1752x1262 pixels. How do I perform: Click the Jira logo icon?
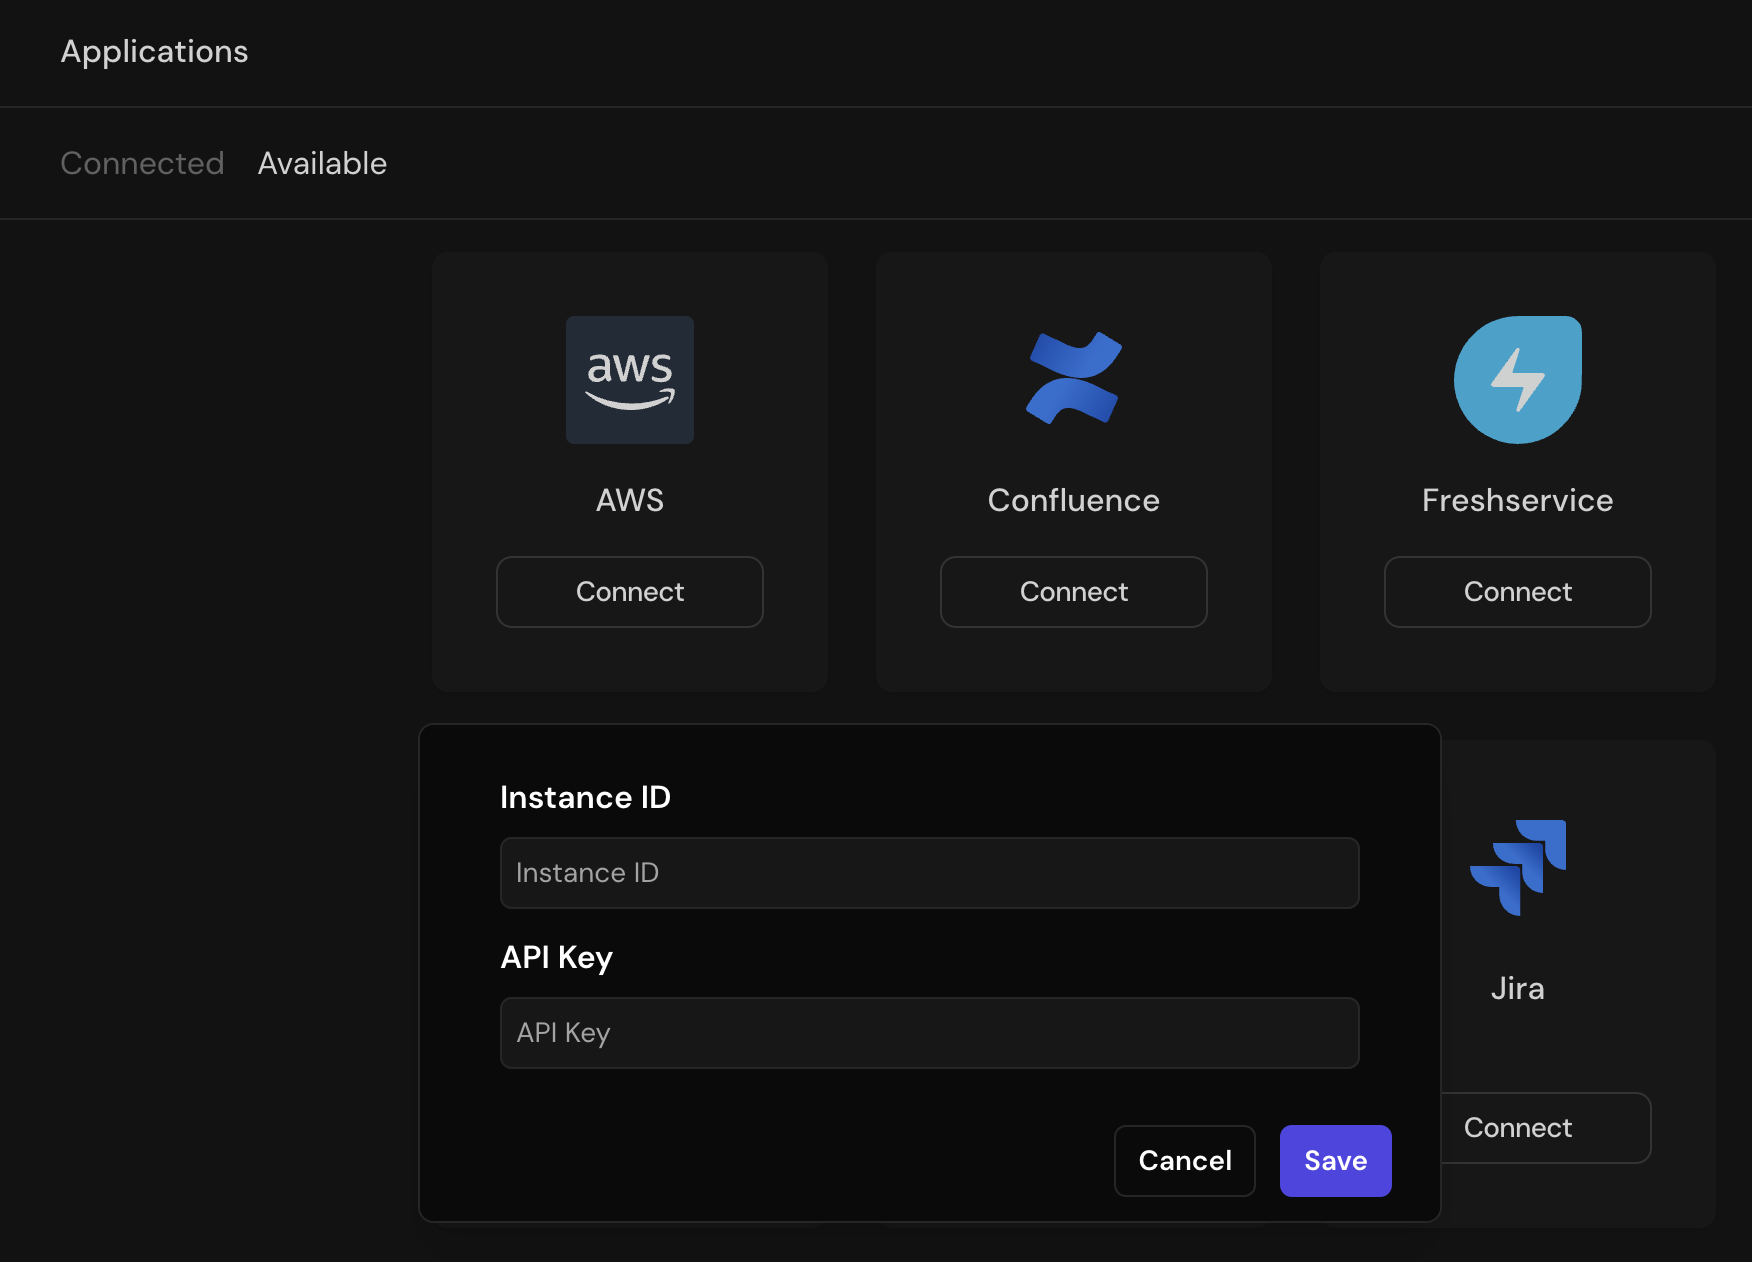[x=1517, y=868]
